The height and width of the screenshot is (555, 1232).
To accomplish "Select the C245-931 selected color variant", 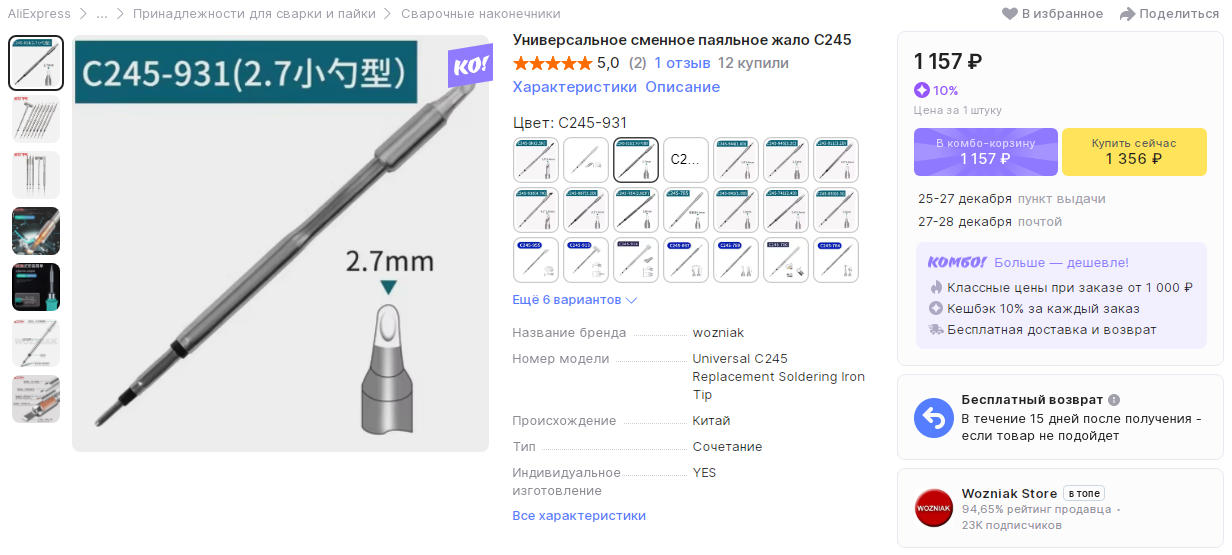I will tap(636, 159).
